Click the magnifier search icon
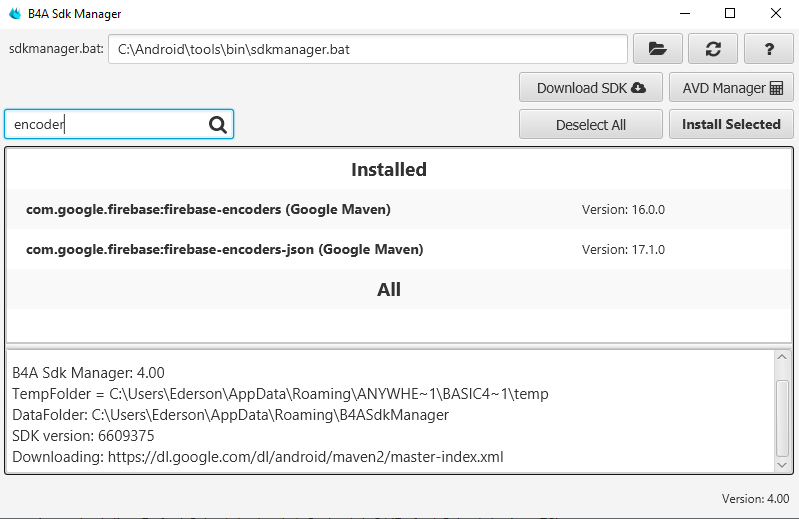The height and width of the screenshot is (519, 799). [x=218, y=124]
